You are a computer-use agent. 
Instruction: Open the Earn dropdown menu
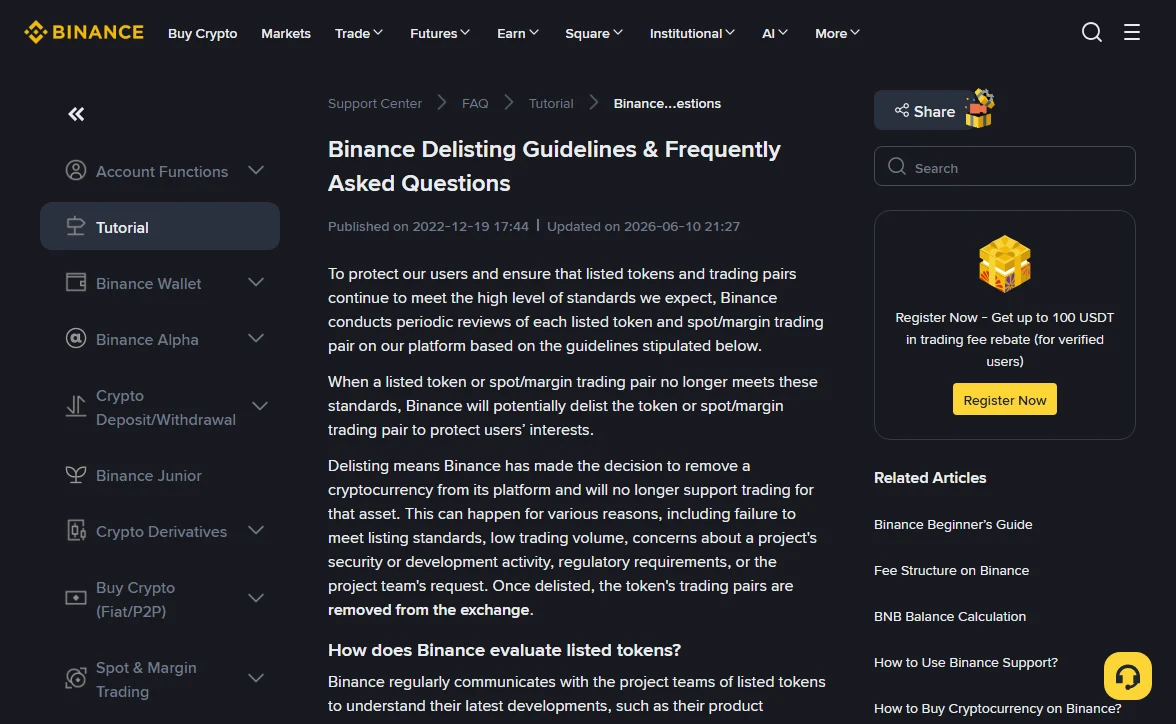click(518, 33)
